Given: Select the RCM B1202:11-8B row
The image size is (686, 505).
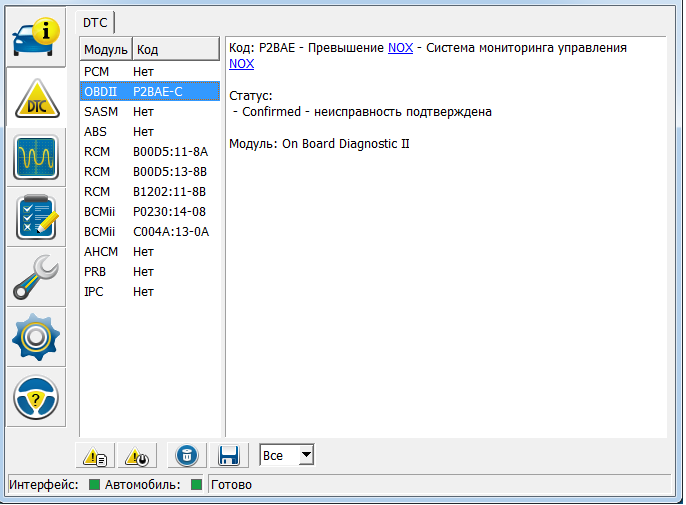Looking at the screenshot, I should click(150, 192).
